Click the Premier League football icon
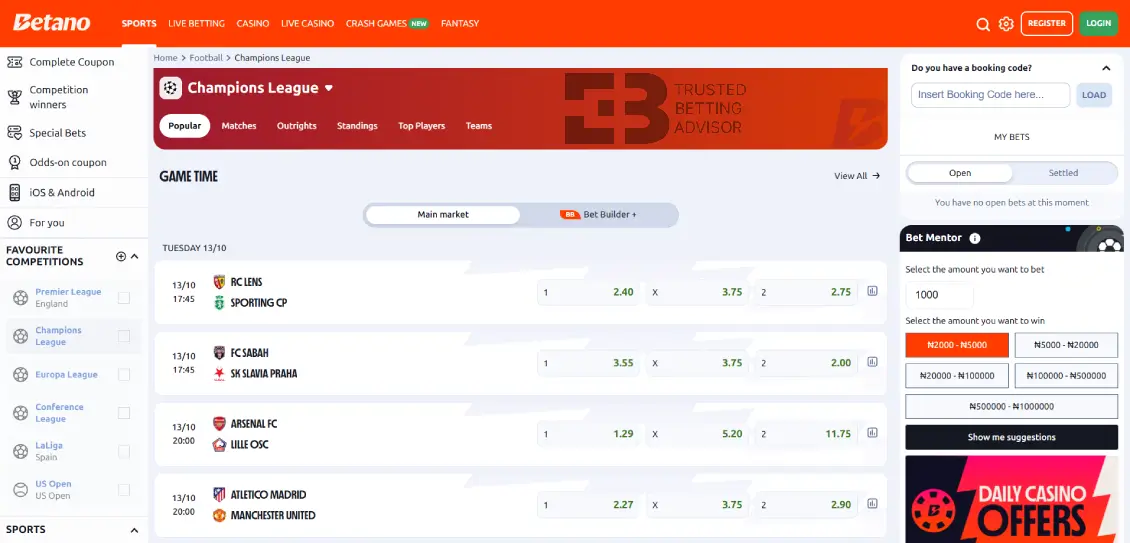This screenshot has height=543, width=1130. (x=21, y=297)
